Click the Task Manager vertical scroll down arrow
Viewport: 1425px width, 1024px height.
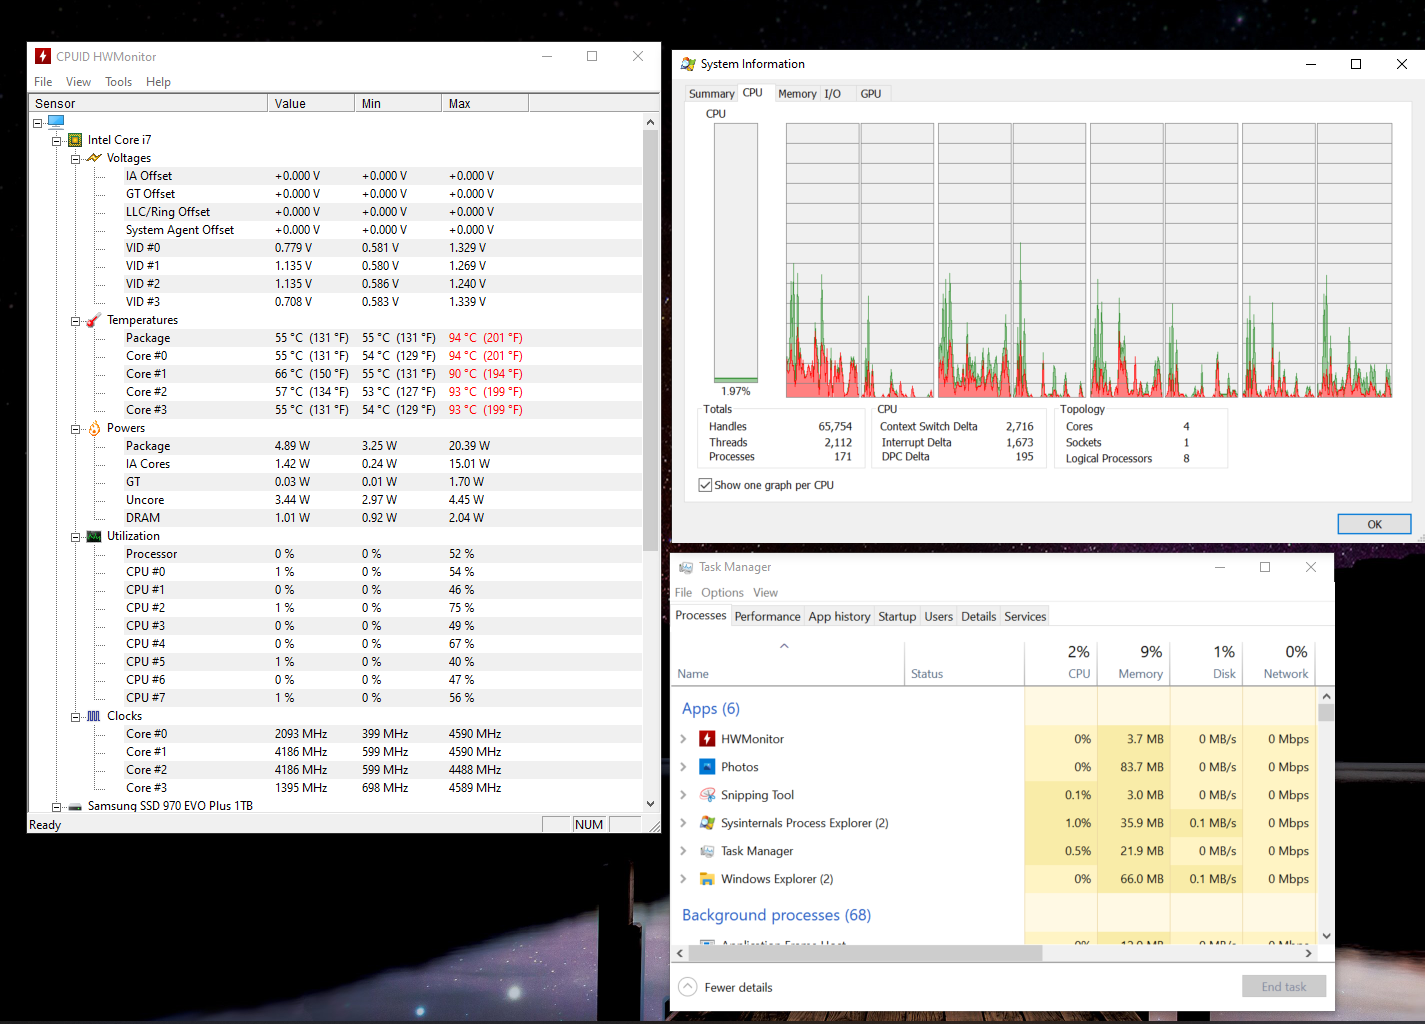pos(1326,936)
